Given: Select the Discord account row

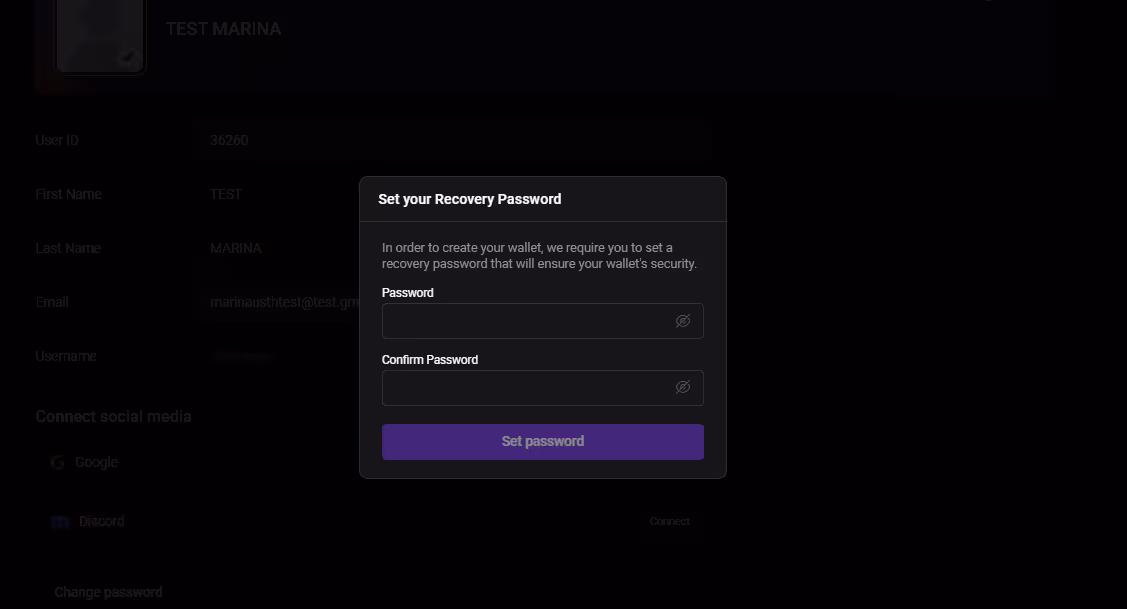Looking at the screenshot, I should (100, 521).
